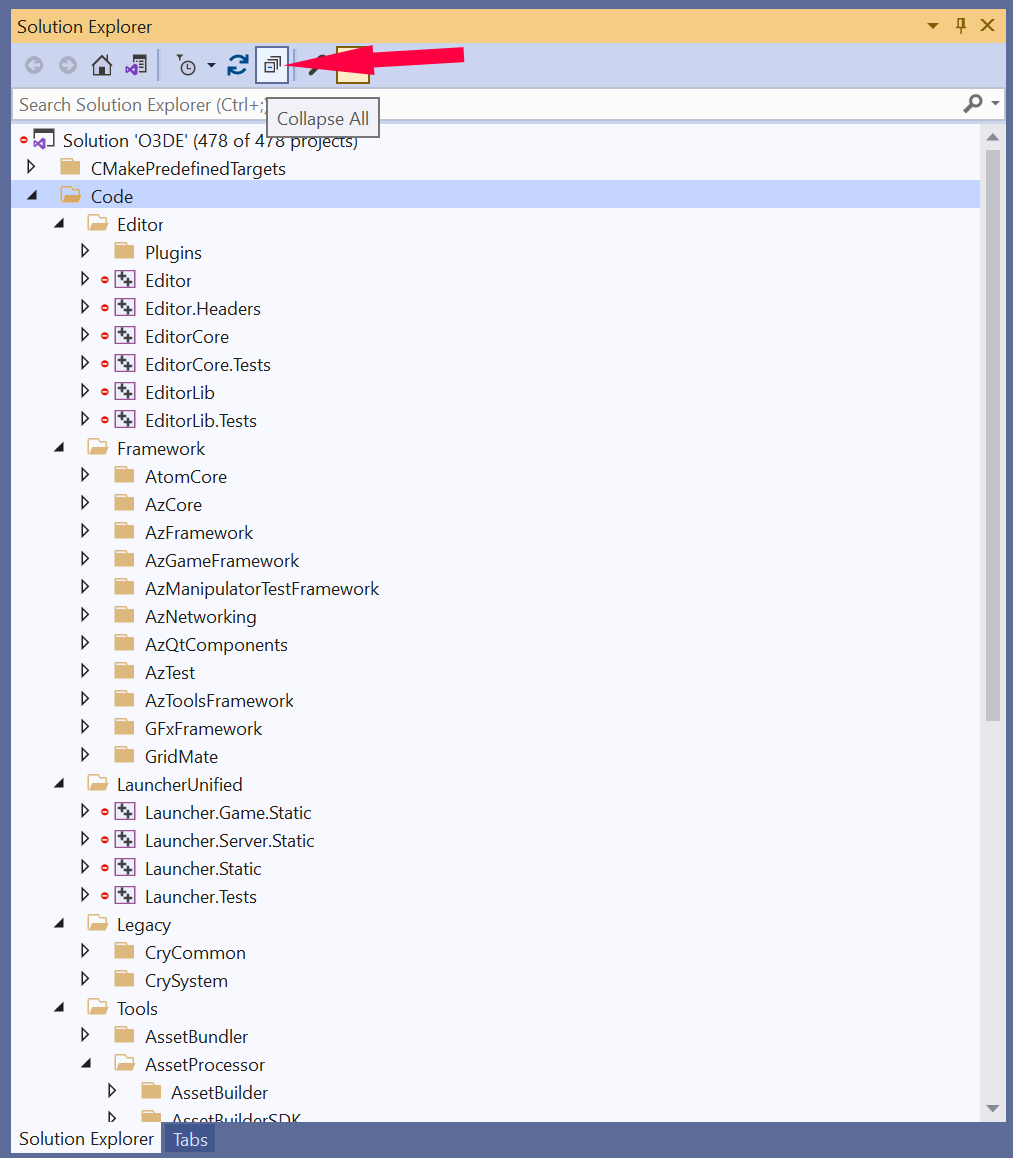Click the AzNetworking folder icon
Image resolution: width=1013 pixels, height=1158 pixels.
point(125,615)
